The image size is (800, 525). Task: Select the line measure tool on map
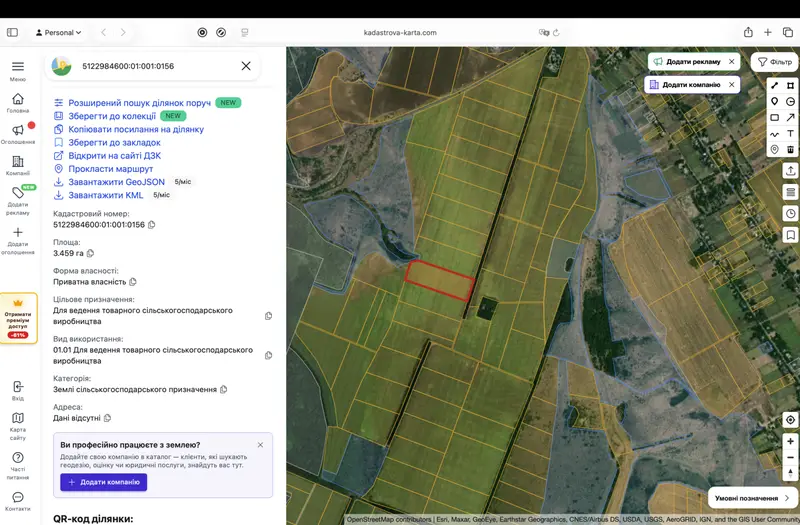[774, 86]
